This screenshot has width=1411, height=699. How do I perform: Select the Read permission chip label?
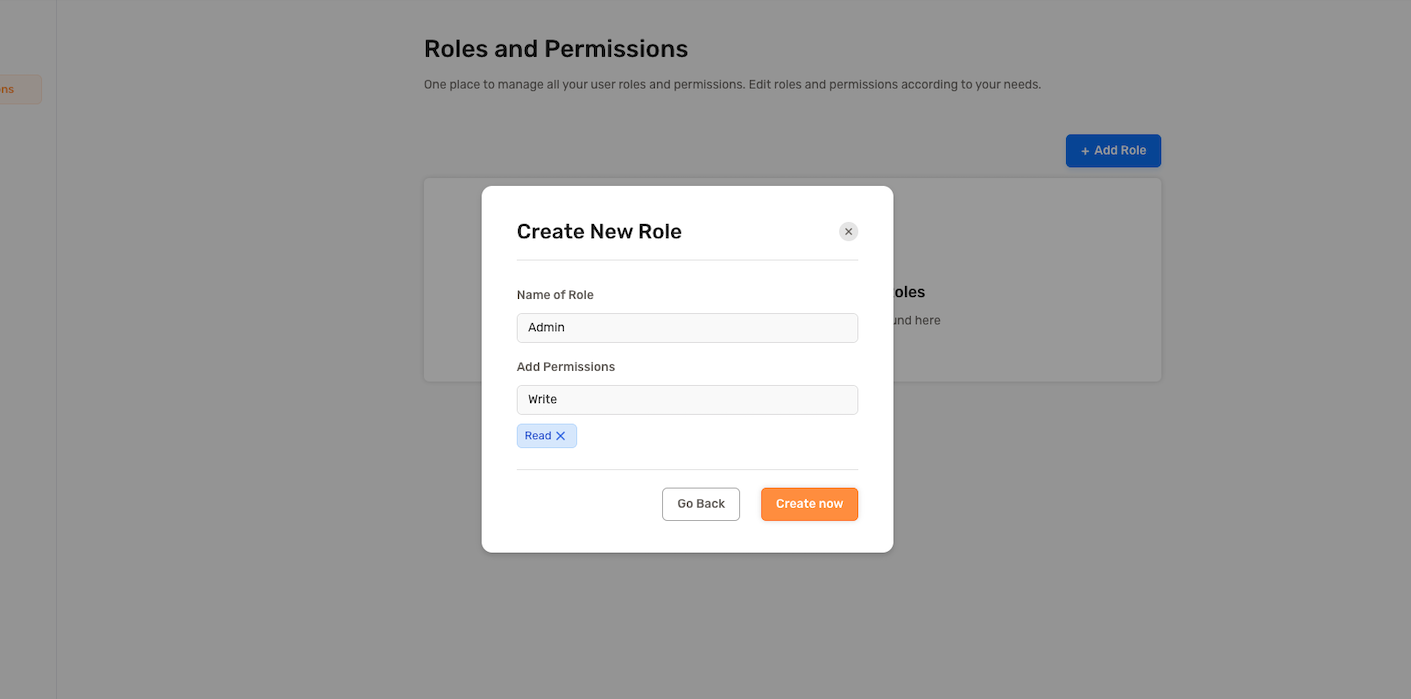point(538,436)
